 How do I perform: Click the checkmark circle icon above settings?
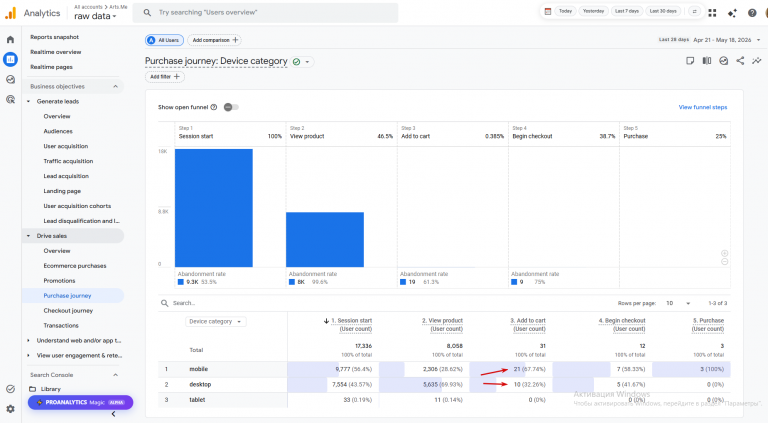(10, 389)
